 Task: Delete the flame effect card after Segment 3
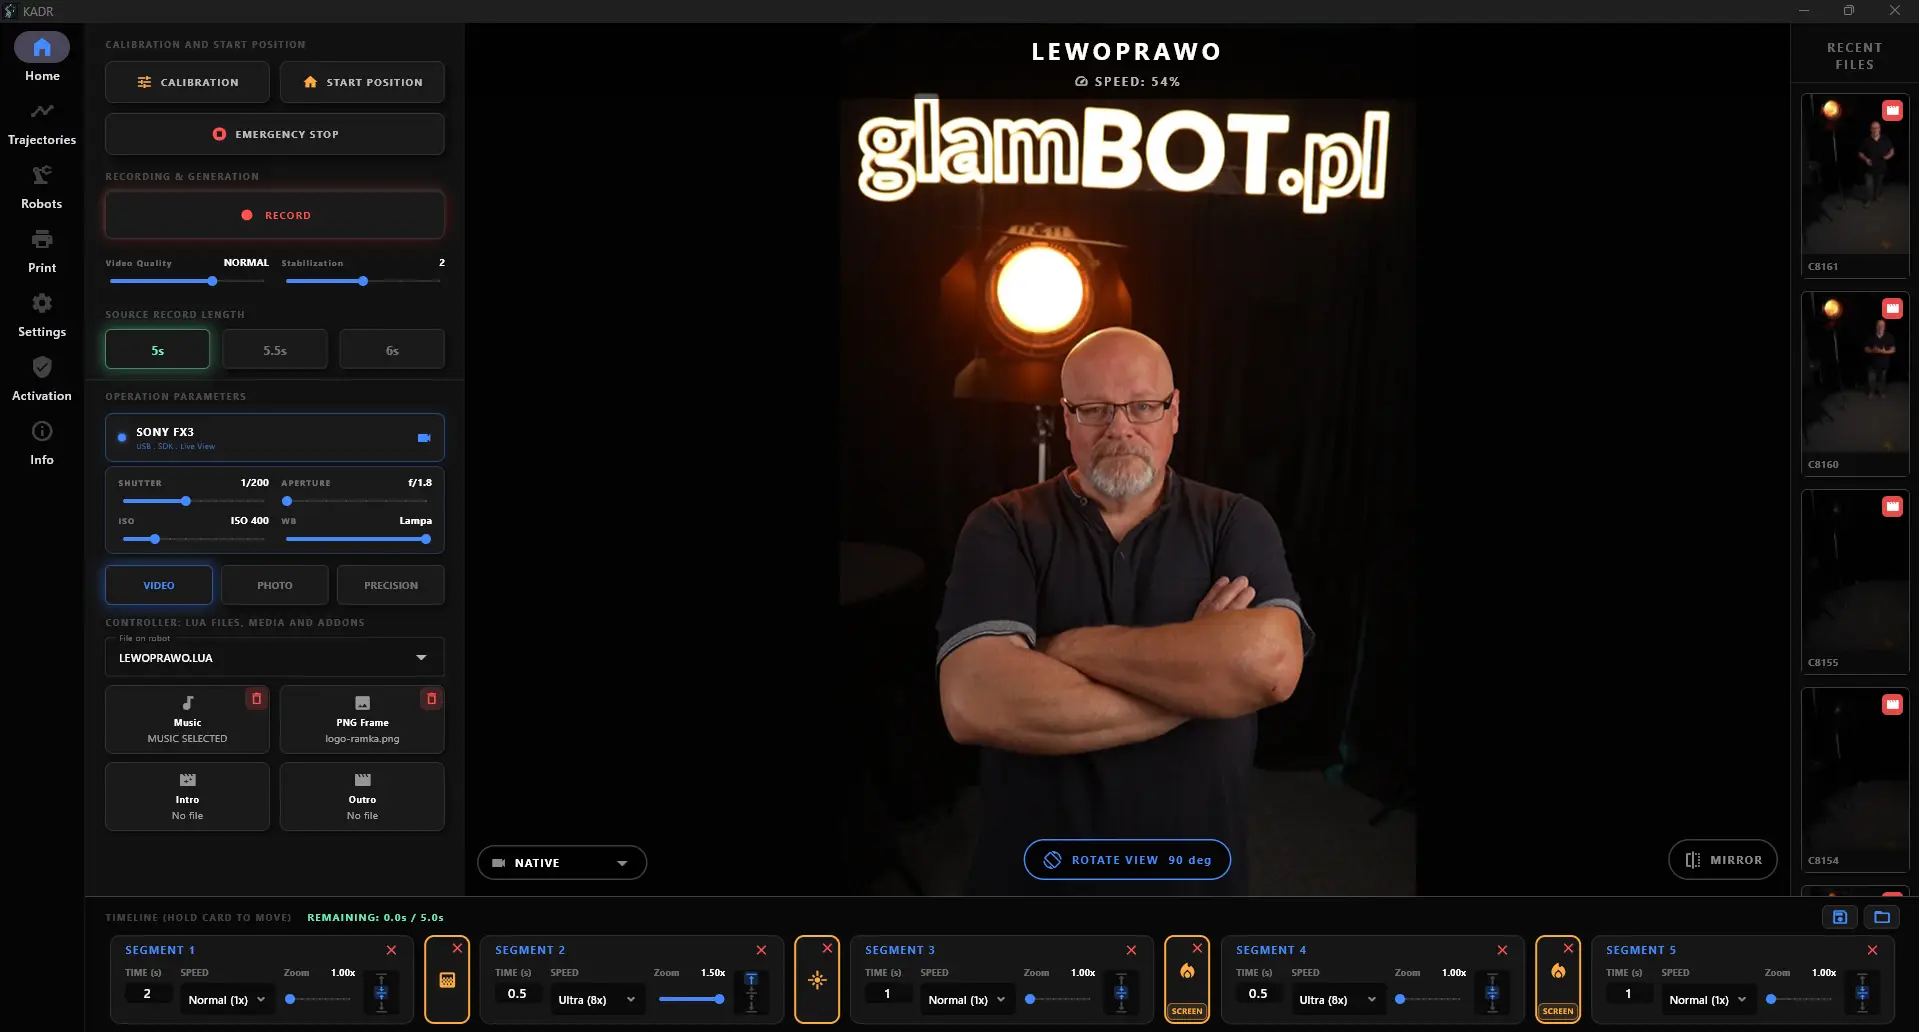[1197, 948]
